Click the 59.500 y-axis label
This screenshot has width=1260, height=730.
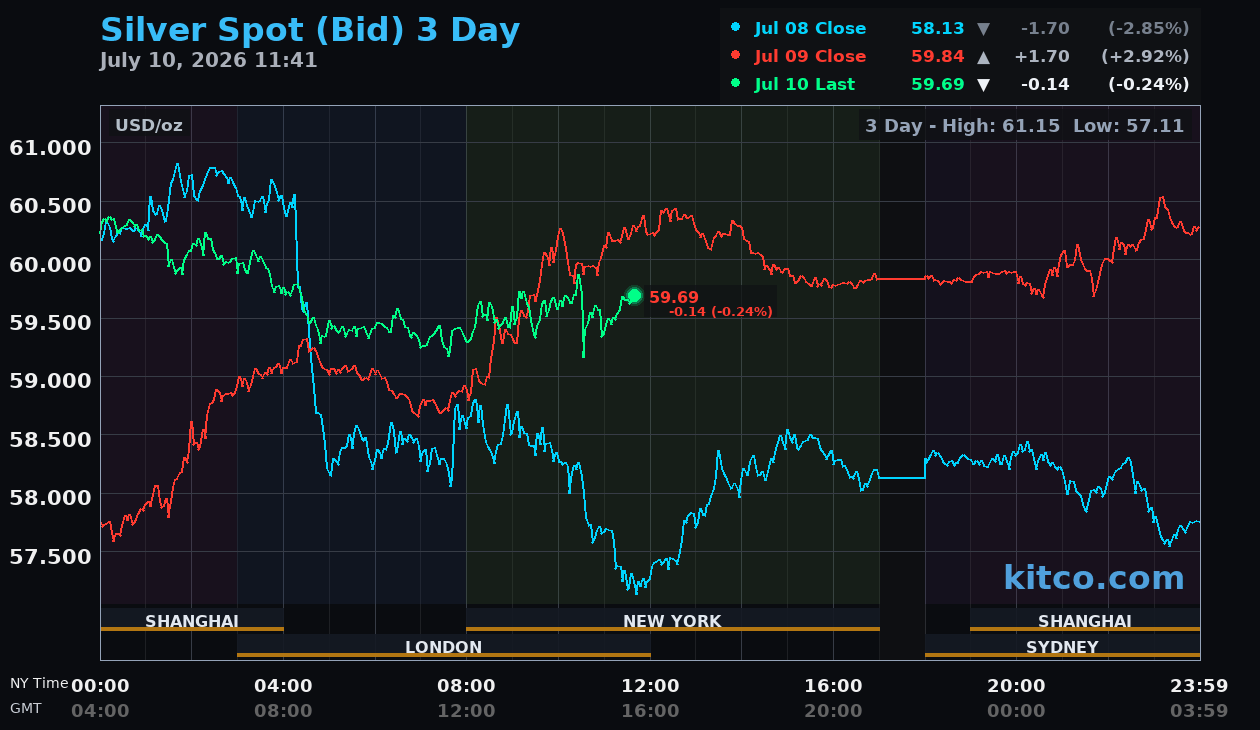point(50,321)
